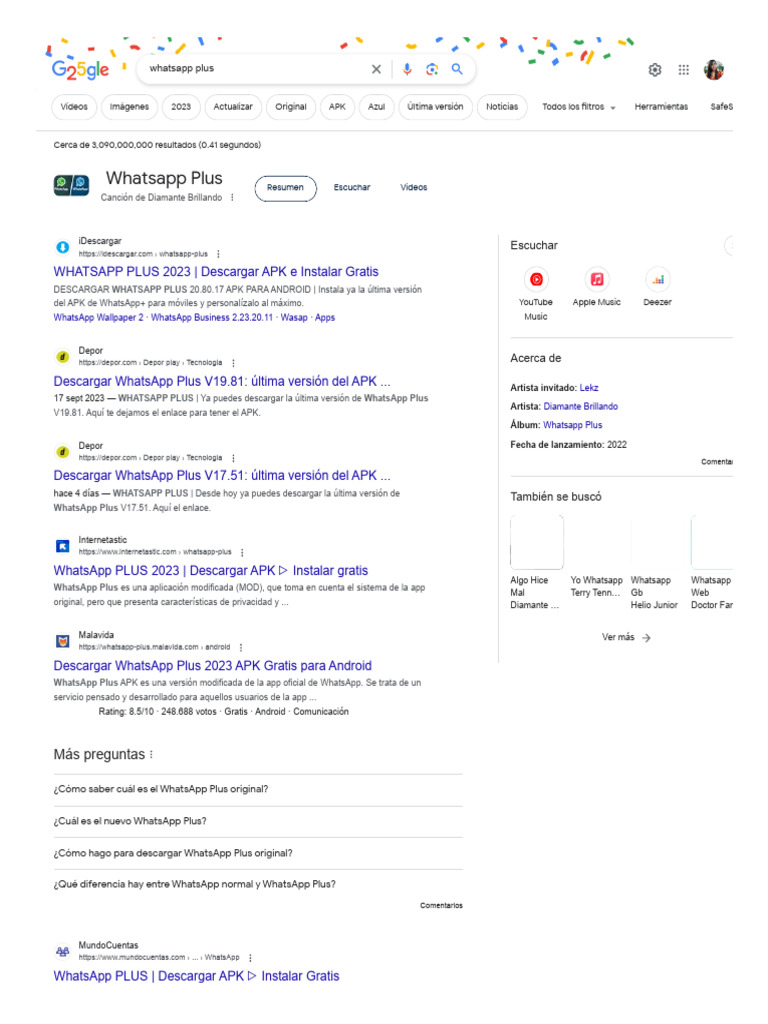Click the MundoCuentas site favicon
This screenshot has width=768, height=1024.
[62, 952]
